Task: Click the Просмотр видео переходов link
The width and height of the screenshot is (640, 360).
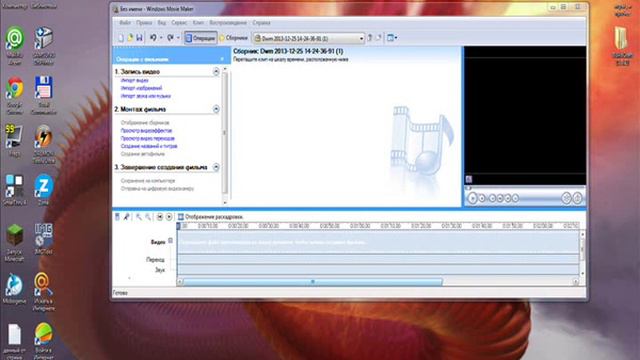Action: [147, 138]
